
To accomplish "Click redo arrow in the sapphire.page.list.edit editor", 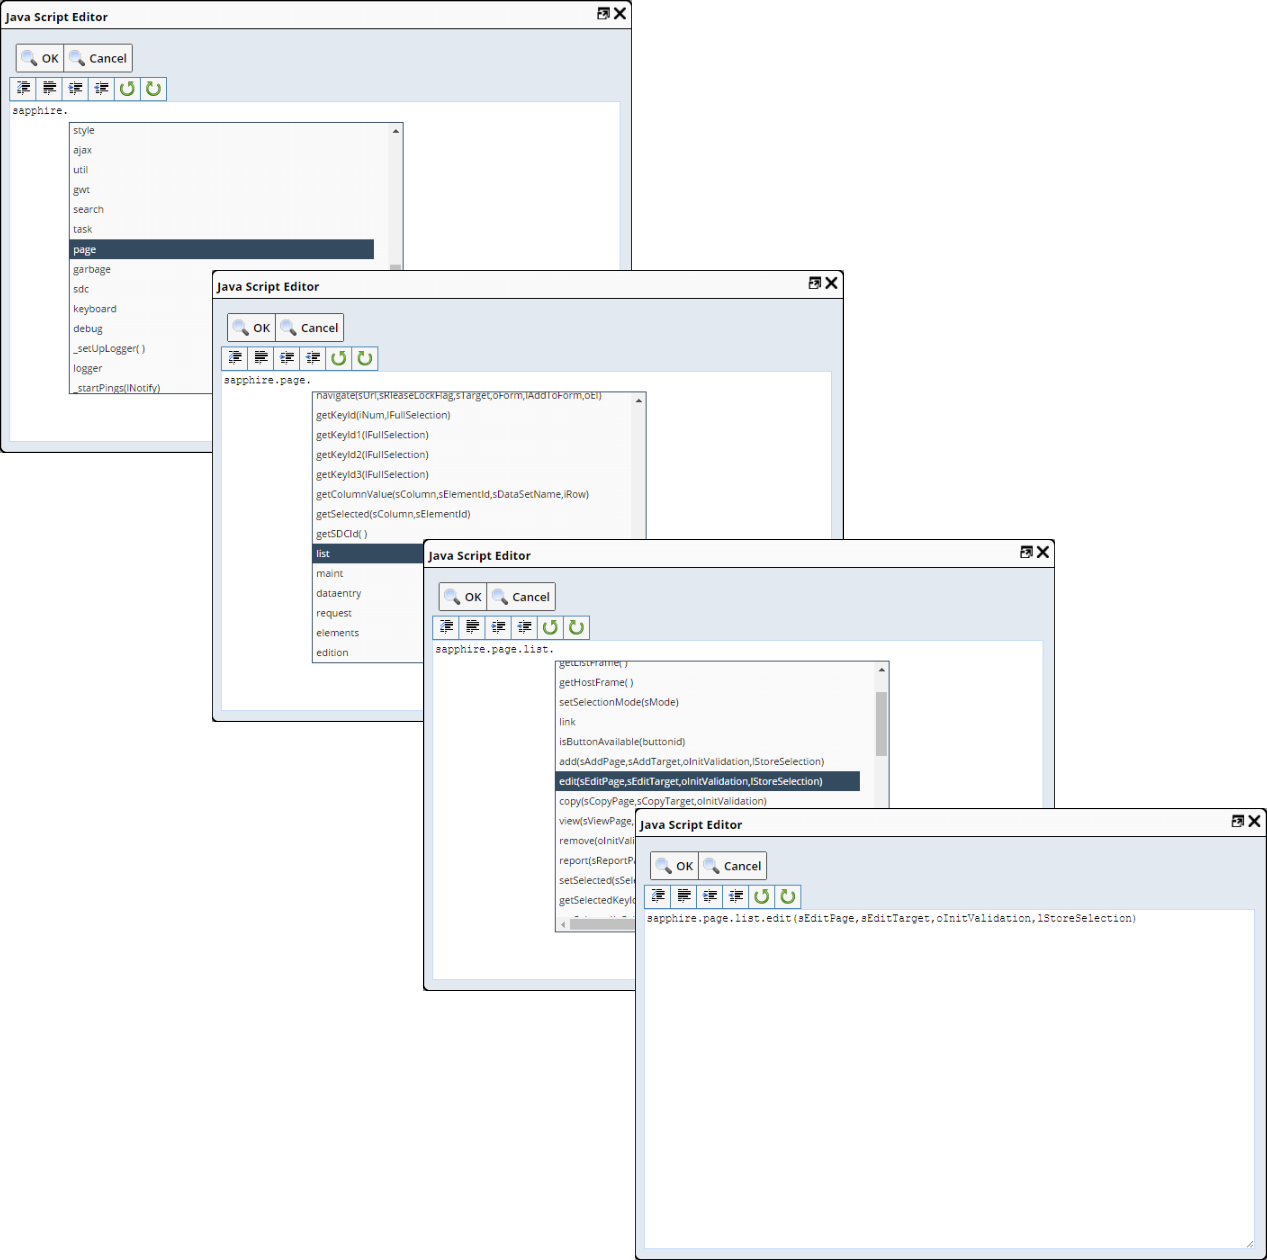I will 787,896.
